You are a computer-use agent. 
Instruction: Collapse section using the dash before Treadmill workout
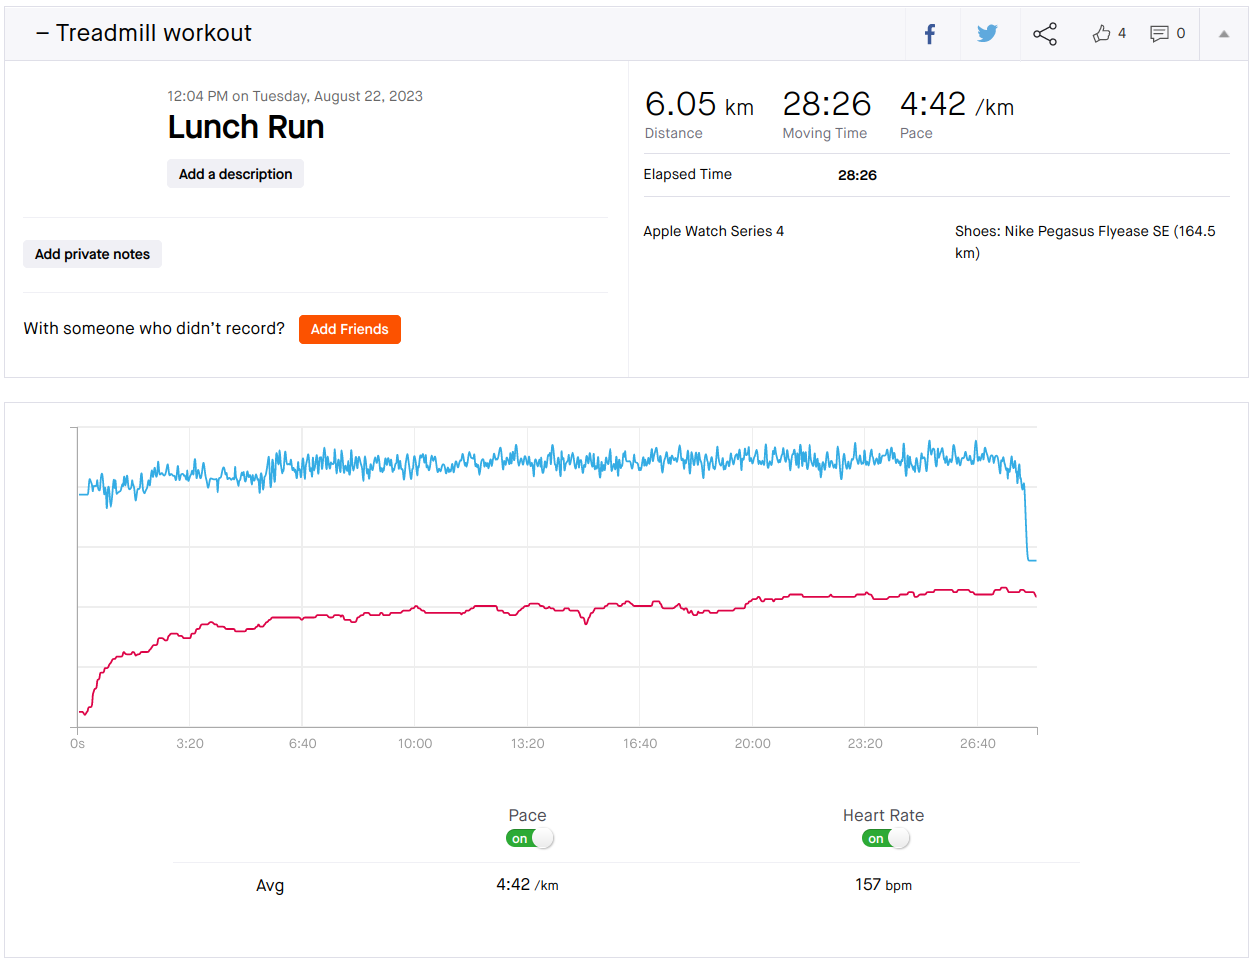pyautogui.click(x=42, y=33)
